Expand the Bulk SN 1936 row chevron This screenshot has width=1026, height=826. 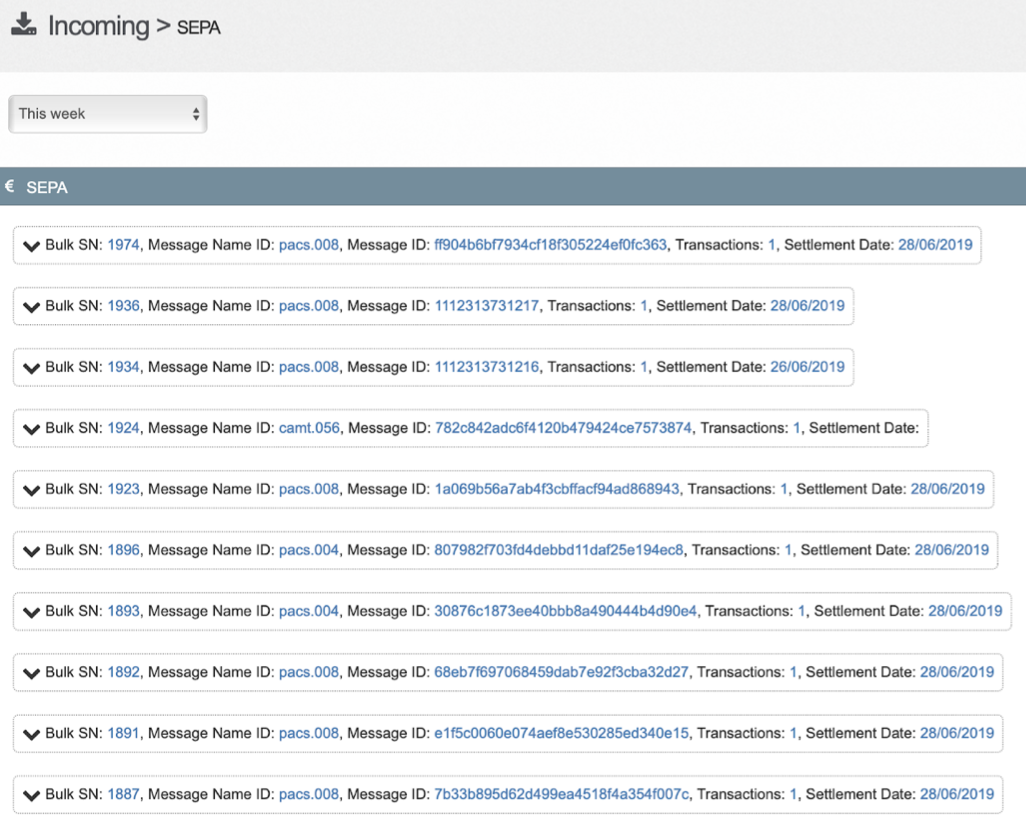point(31,307)
